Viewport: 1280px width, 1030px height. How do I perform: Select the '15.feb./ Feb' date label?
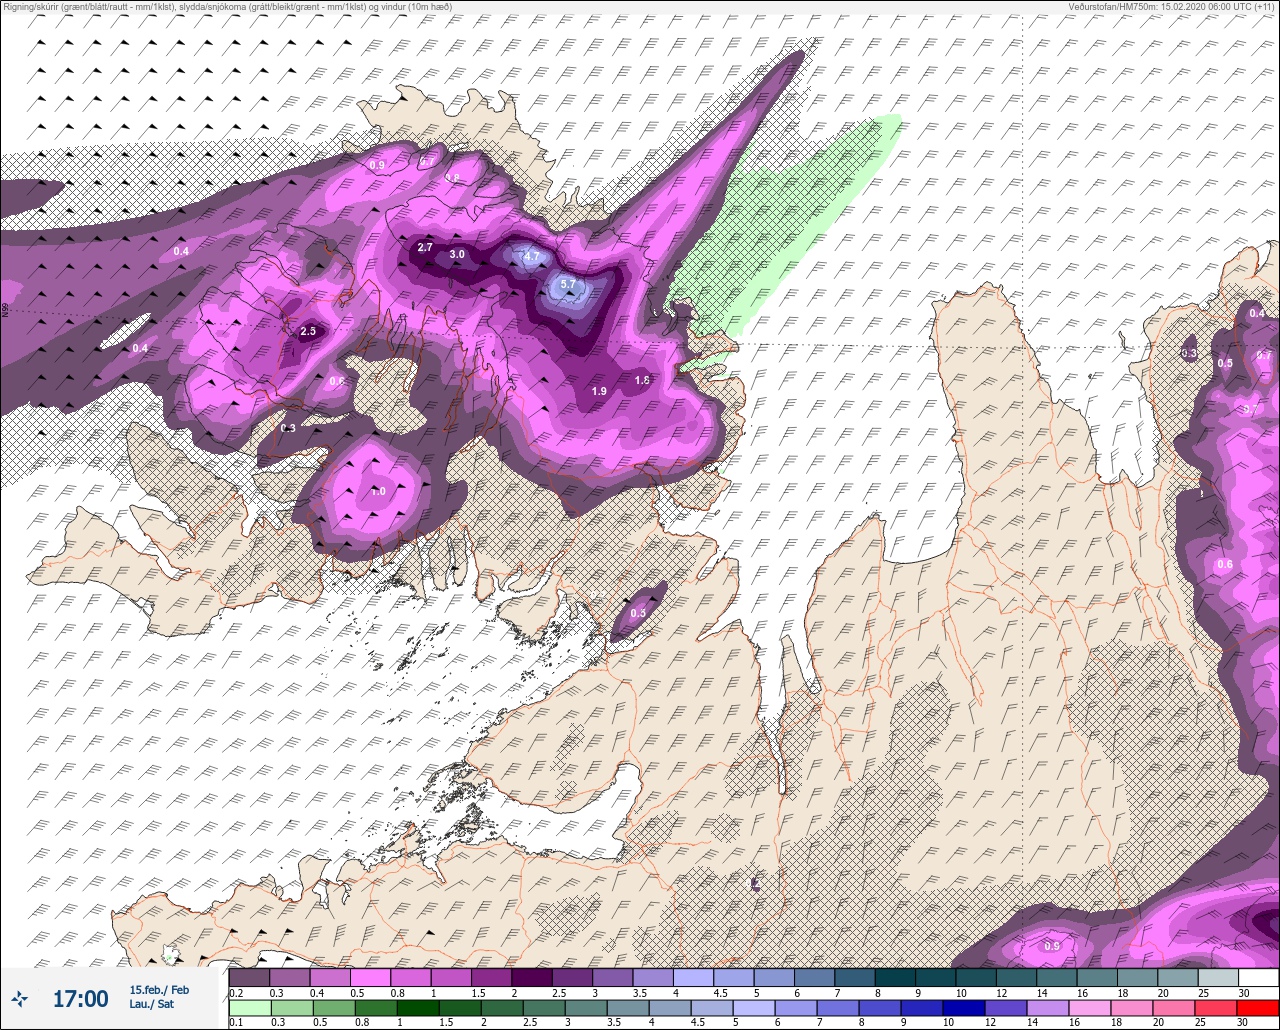click(159, 990)
